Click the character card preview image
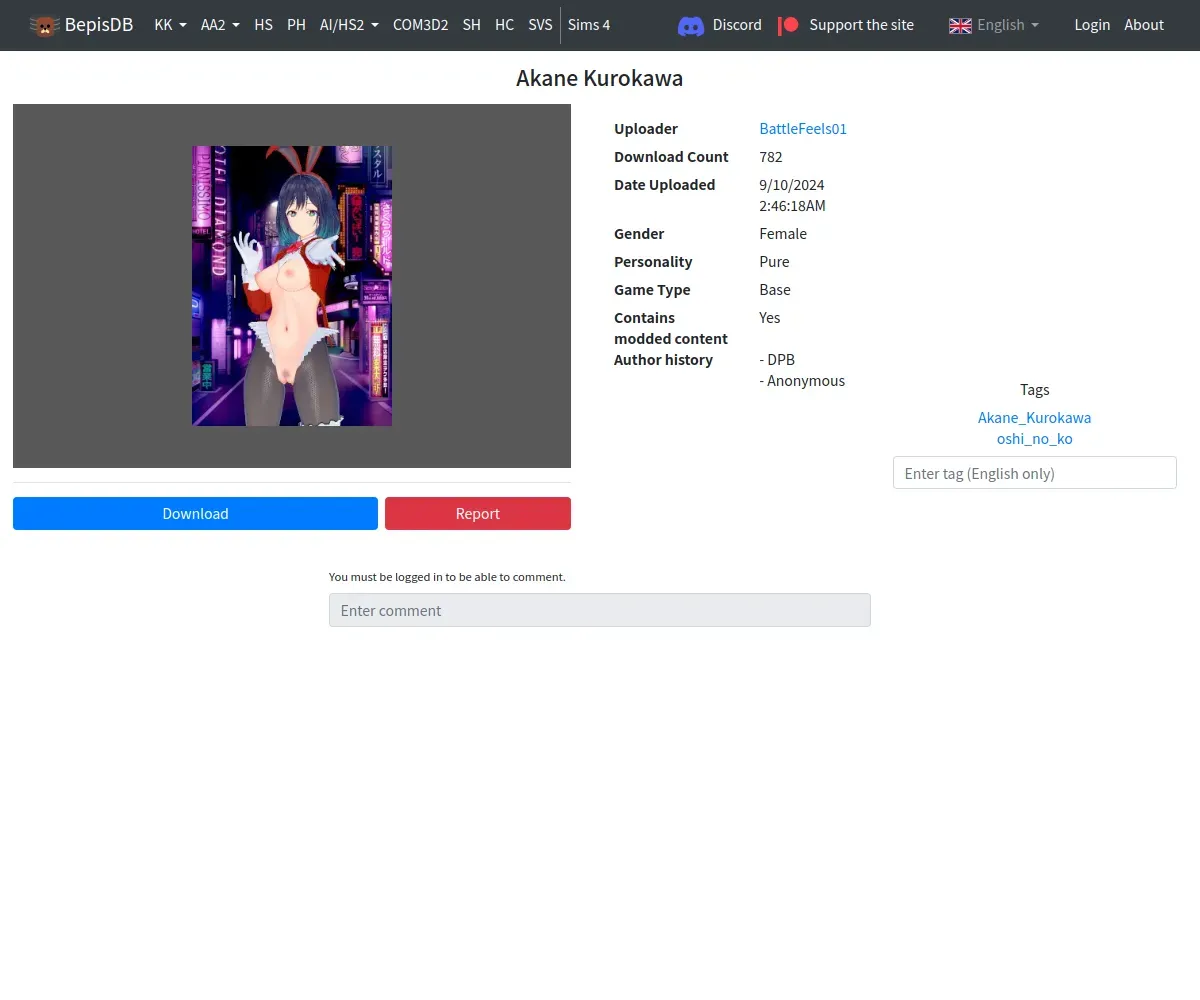This screenshot has width=1200, height=1000. tap(292, 286)
